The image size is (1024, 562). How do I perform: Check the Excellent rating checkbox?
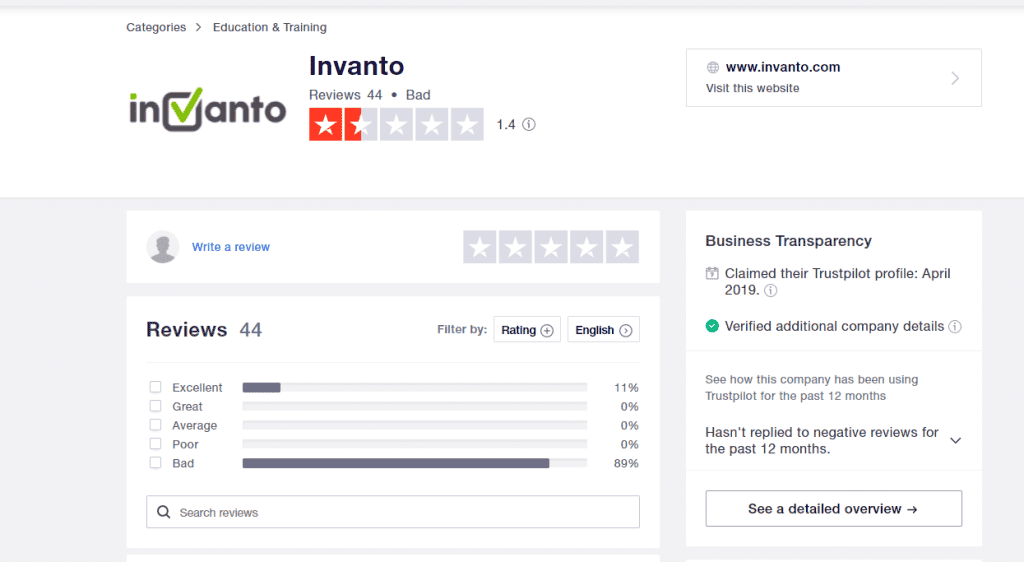(x=155, y=387)
